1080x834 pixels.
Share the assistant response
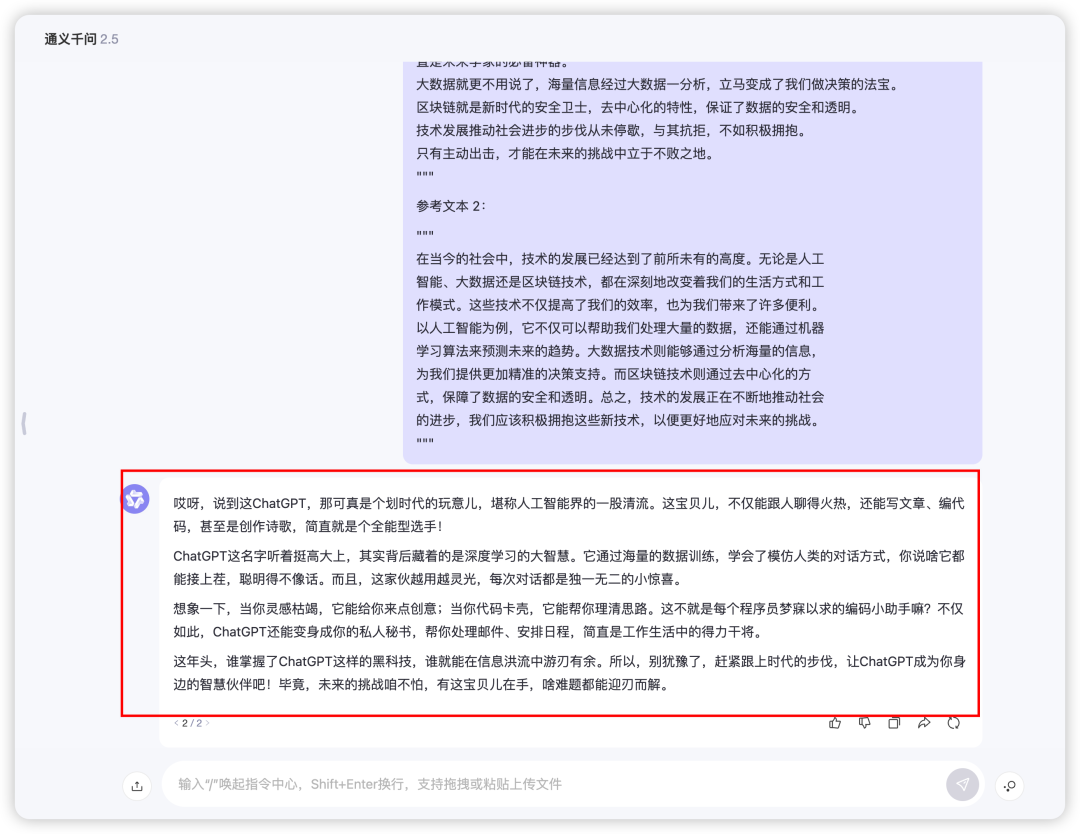[x=924, y=723]
